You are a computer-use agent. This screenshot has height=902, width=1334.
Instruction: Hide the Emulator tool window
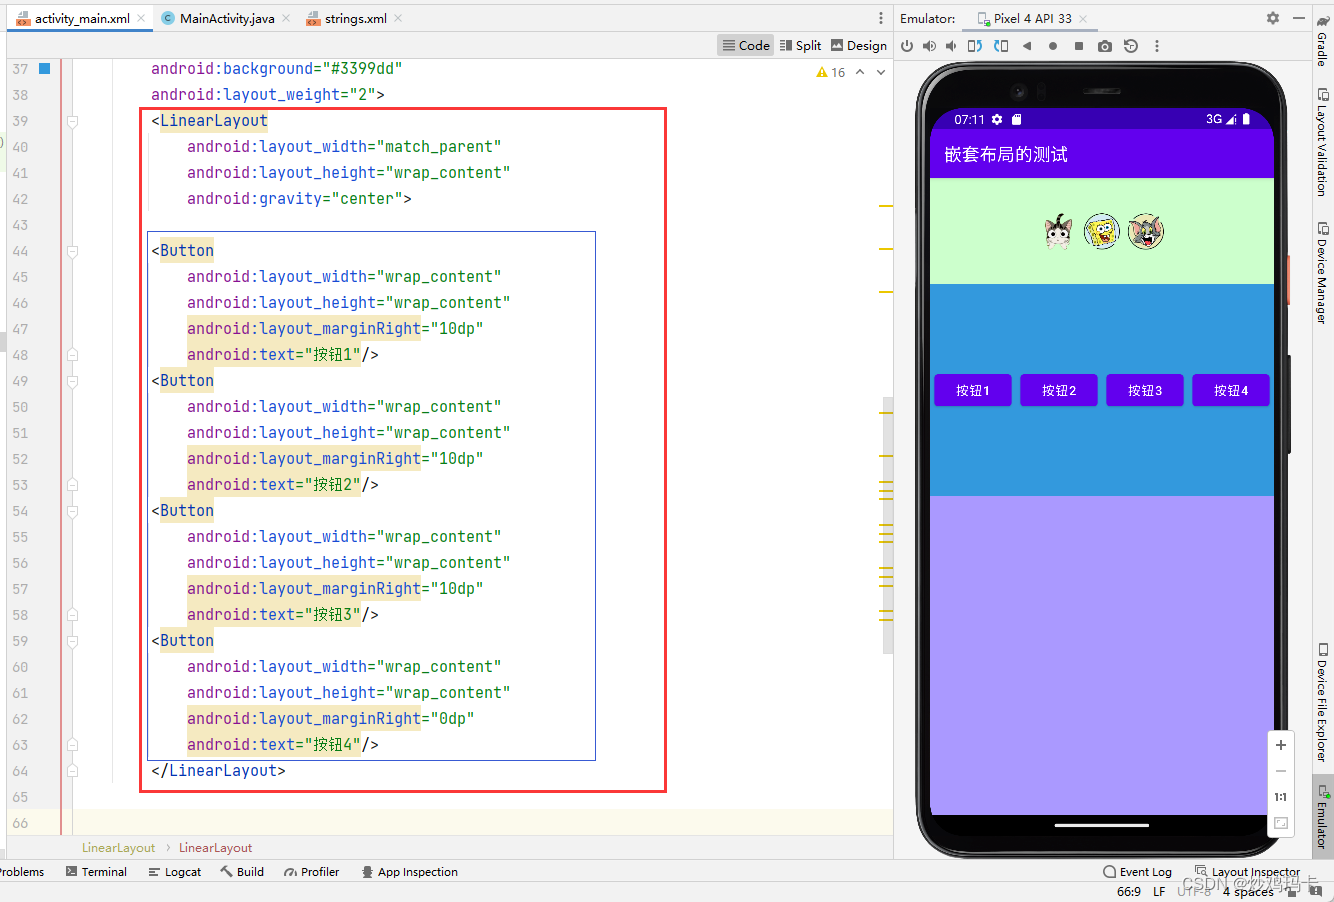point(1299,18)
